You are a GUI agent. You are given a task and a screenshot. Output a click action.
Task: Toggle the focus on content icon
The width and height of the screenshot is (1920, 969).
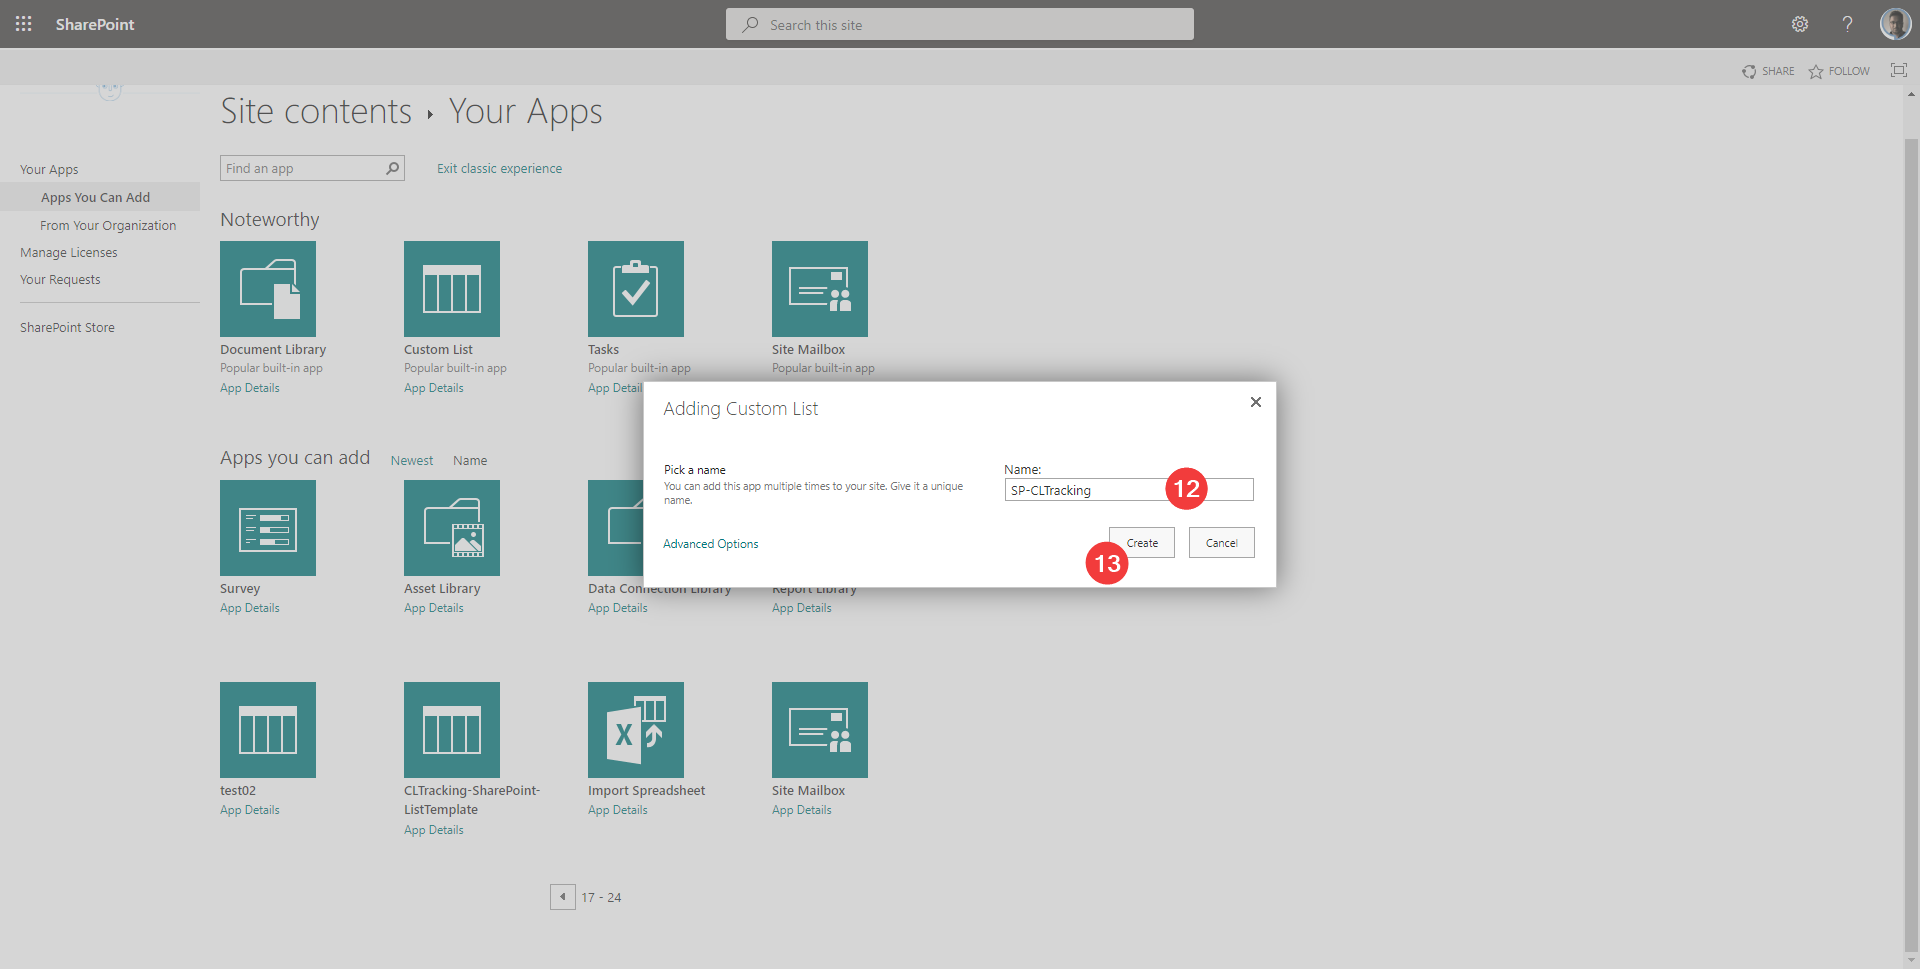(x=1898, y=70)
